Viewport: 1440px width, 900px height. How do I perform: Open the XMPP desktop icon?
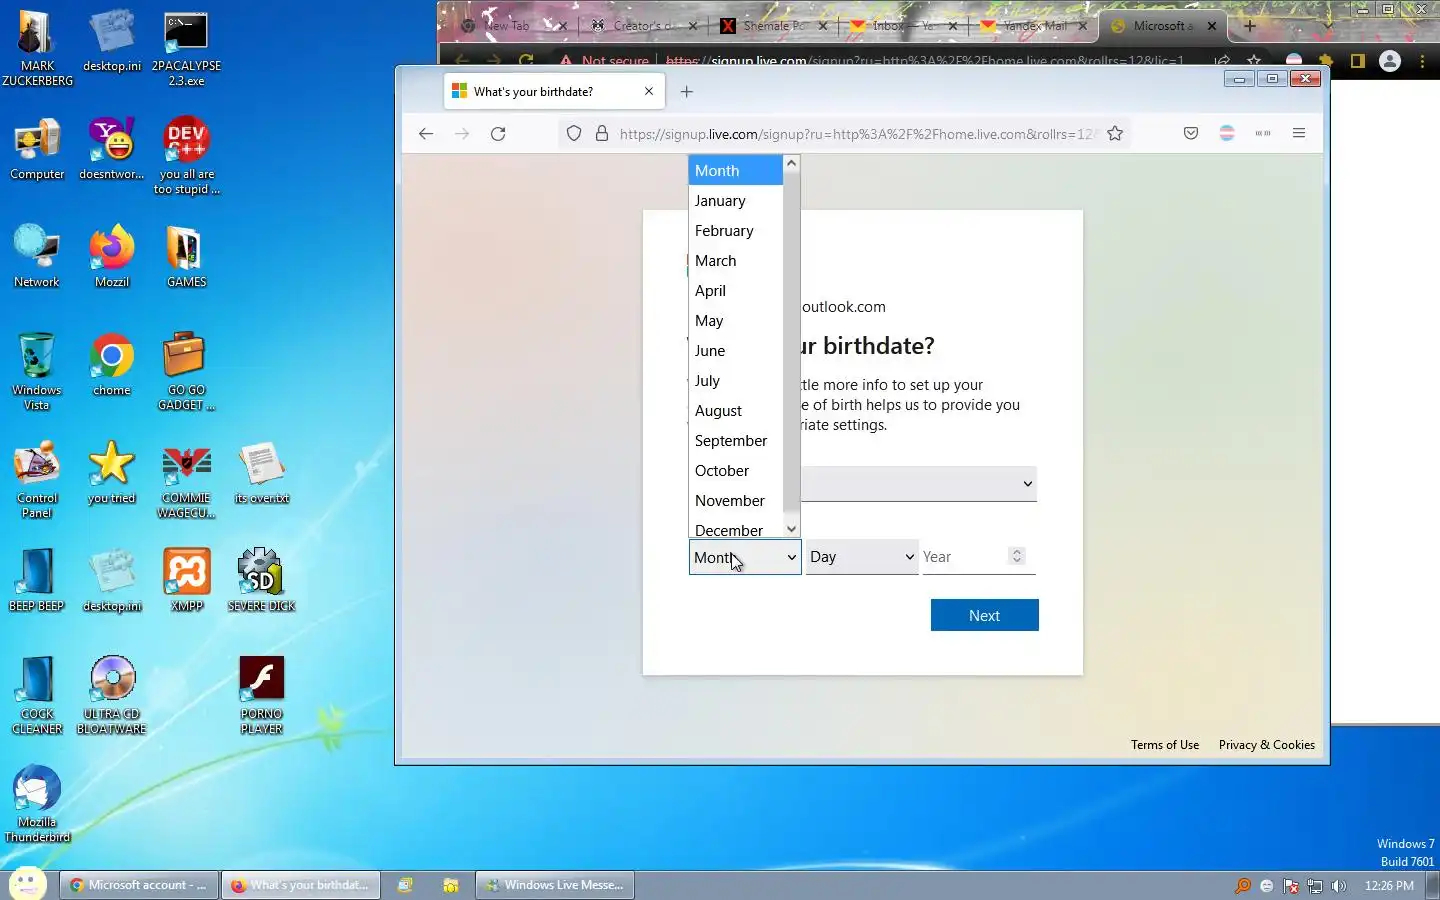tap(187, 580)
